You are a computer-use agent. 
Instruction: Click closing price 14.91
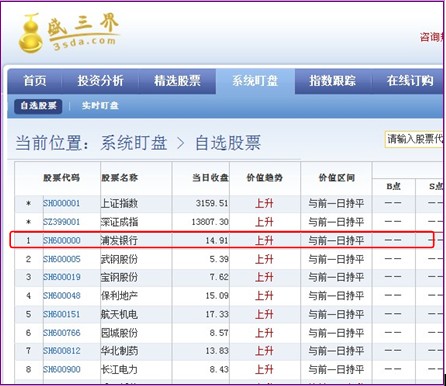(x=217, y=240)
